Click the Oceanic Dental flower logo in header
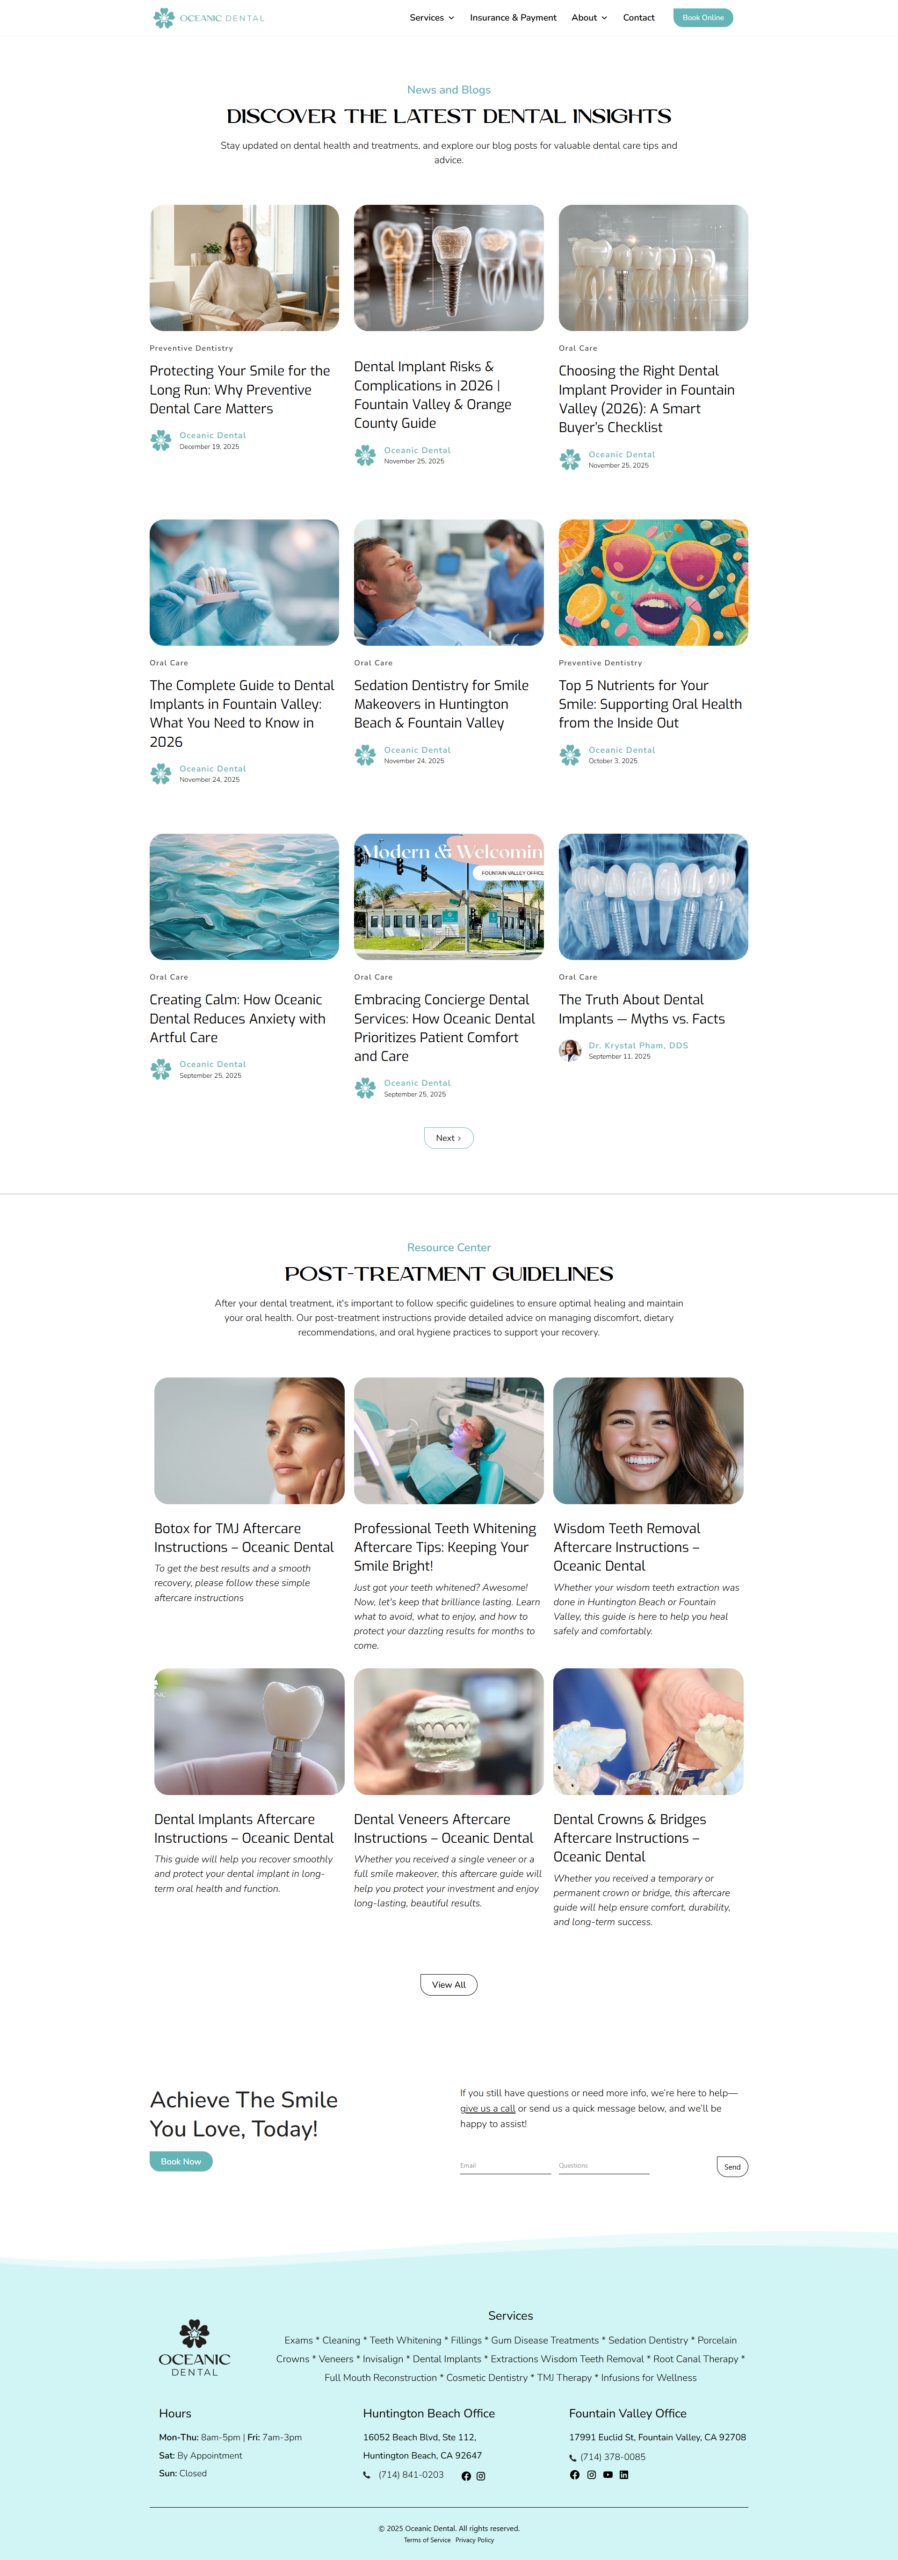This screenshot has height=2560, width=898. tap(164, 18)
